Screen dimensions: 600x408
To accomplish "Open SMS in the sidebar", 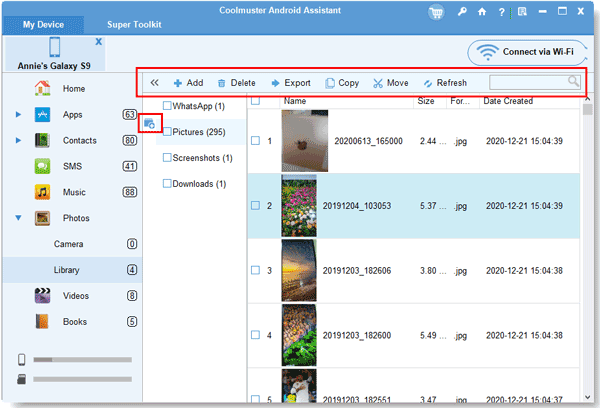I will tap(72, 166).
